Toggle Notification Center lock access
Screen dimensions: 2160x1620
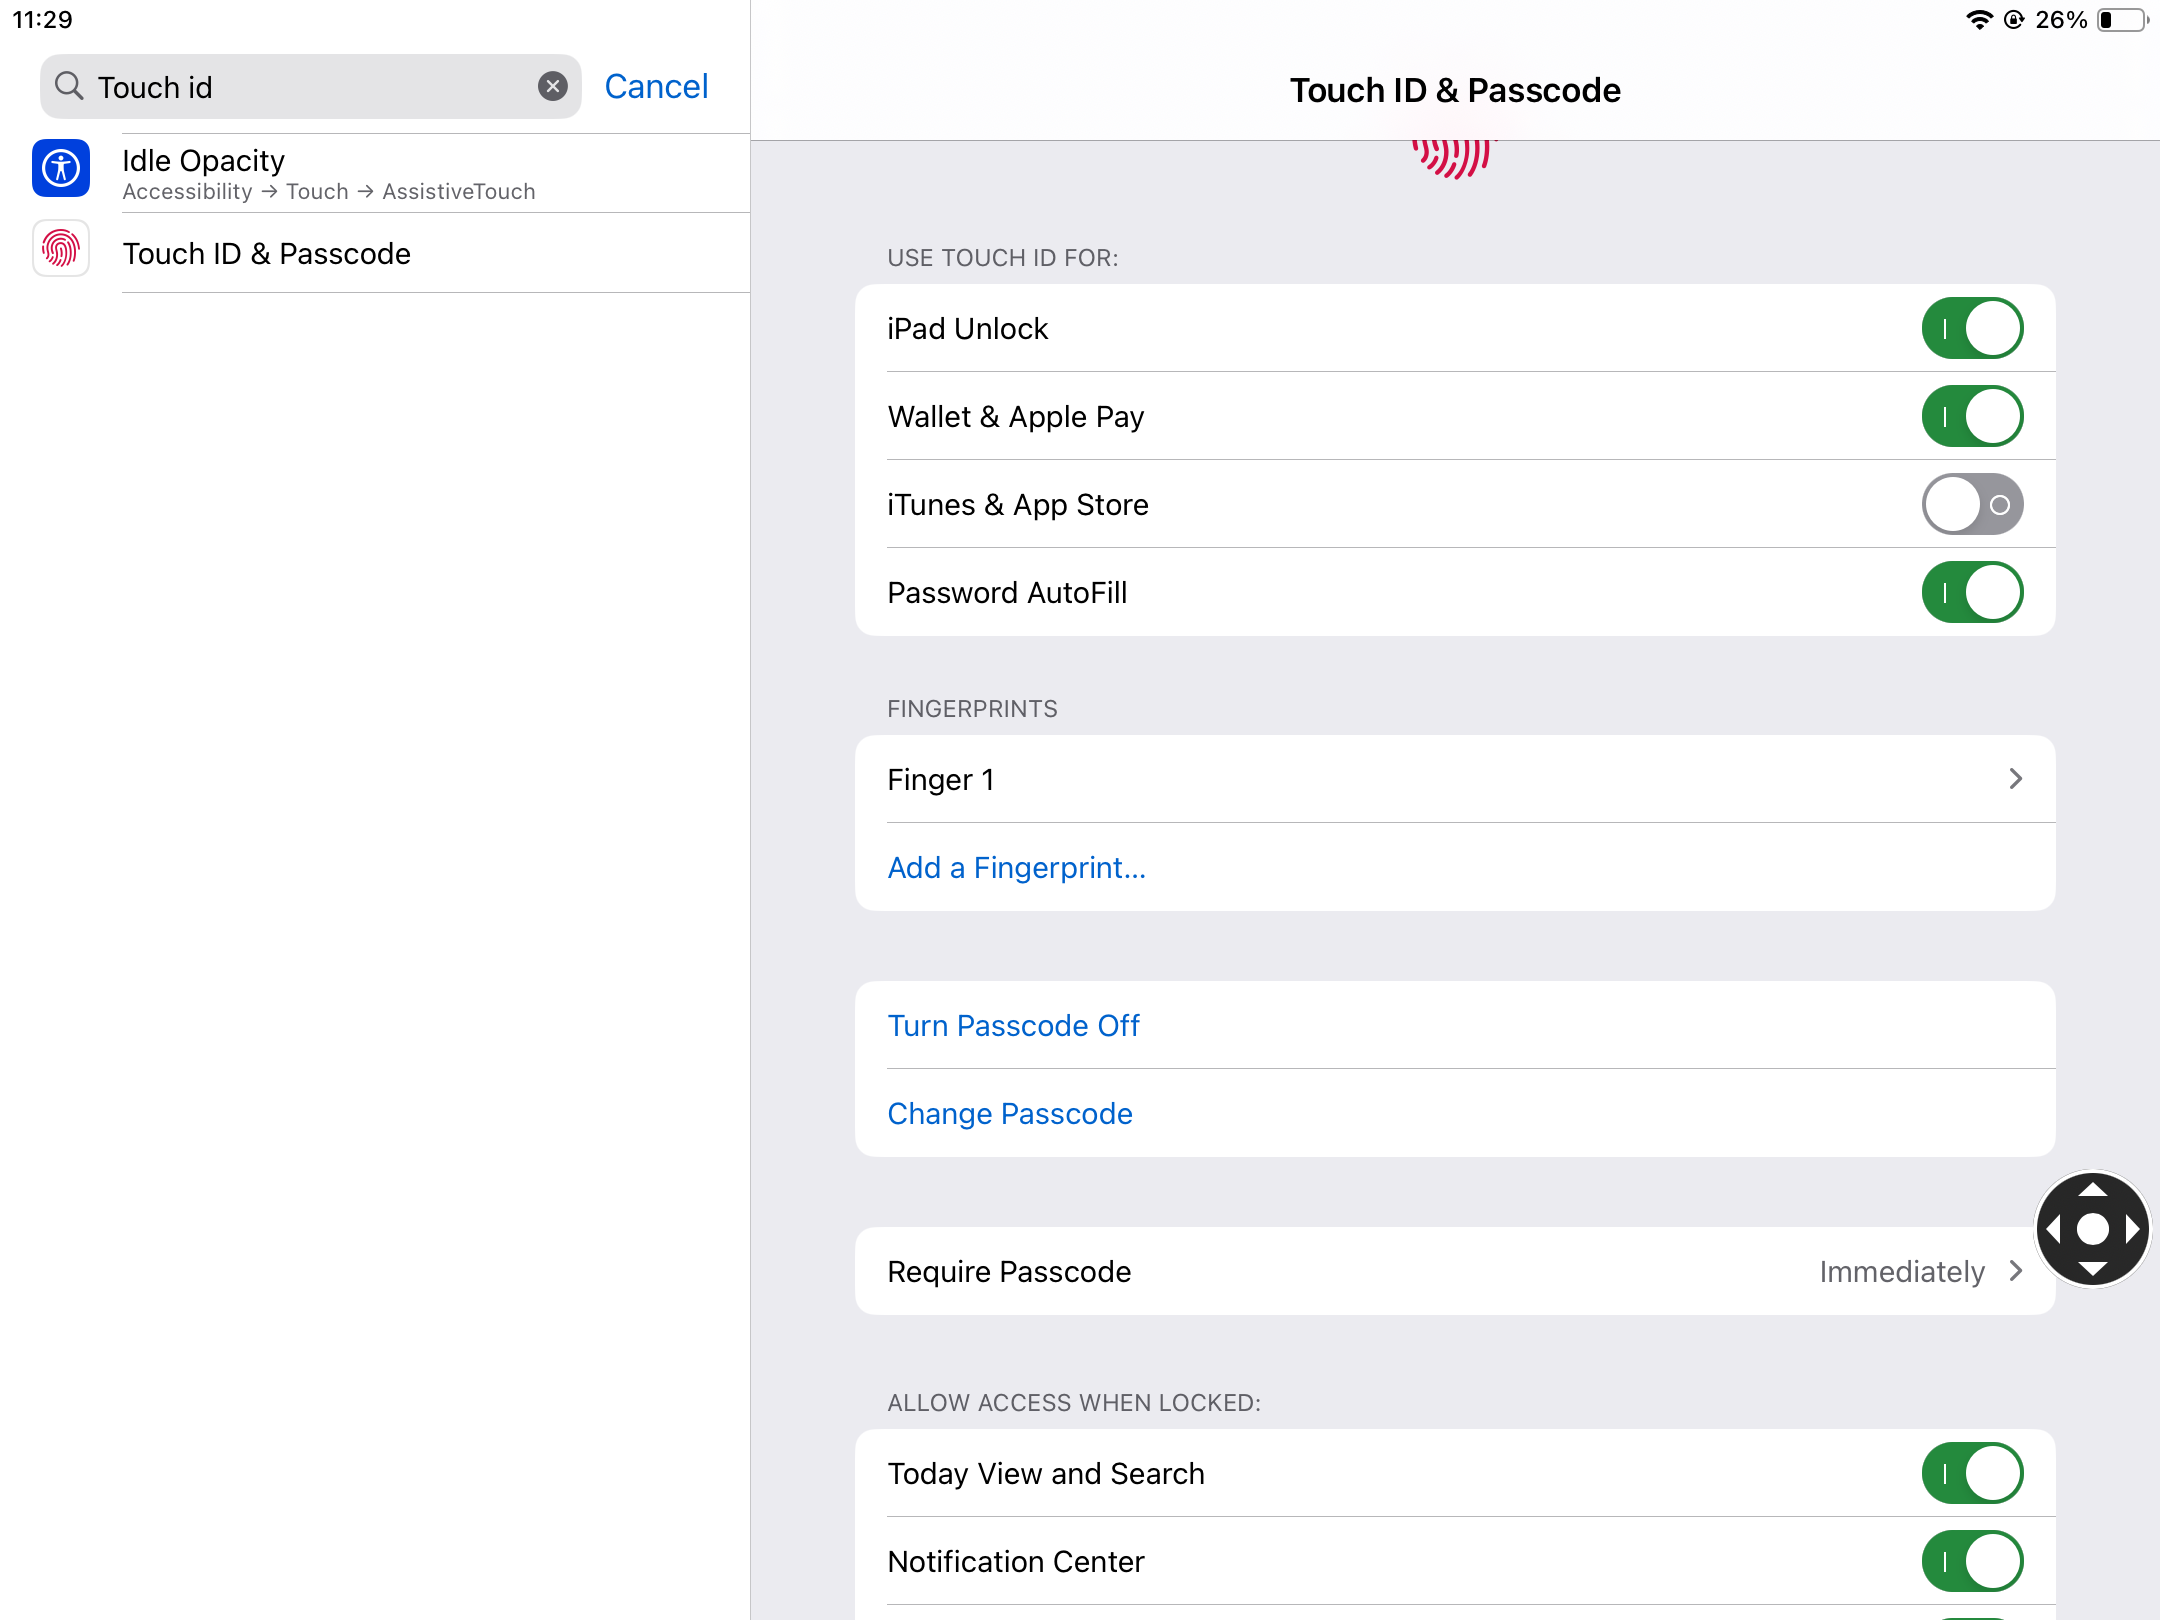[1971, 1561]
